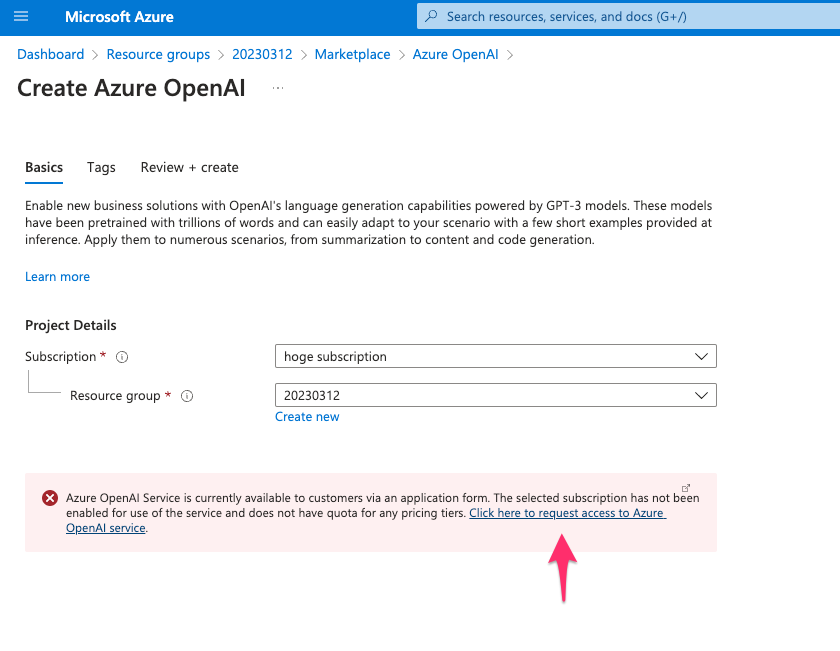Select Create new under Resource group
The image size is (840, 651).
coord(307,416)
